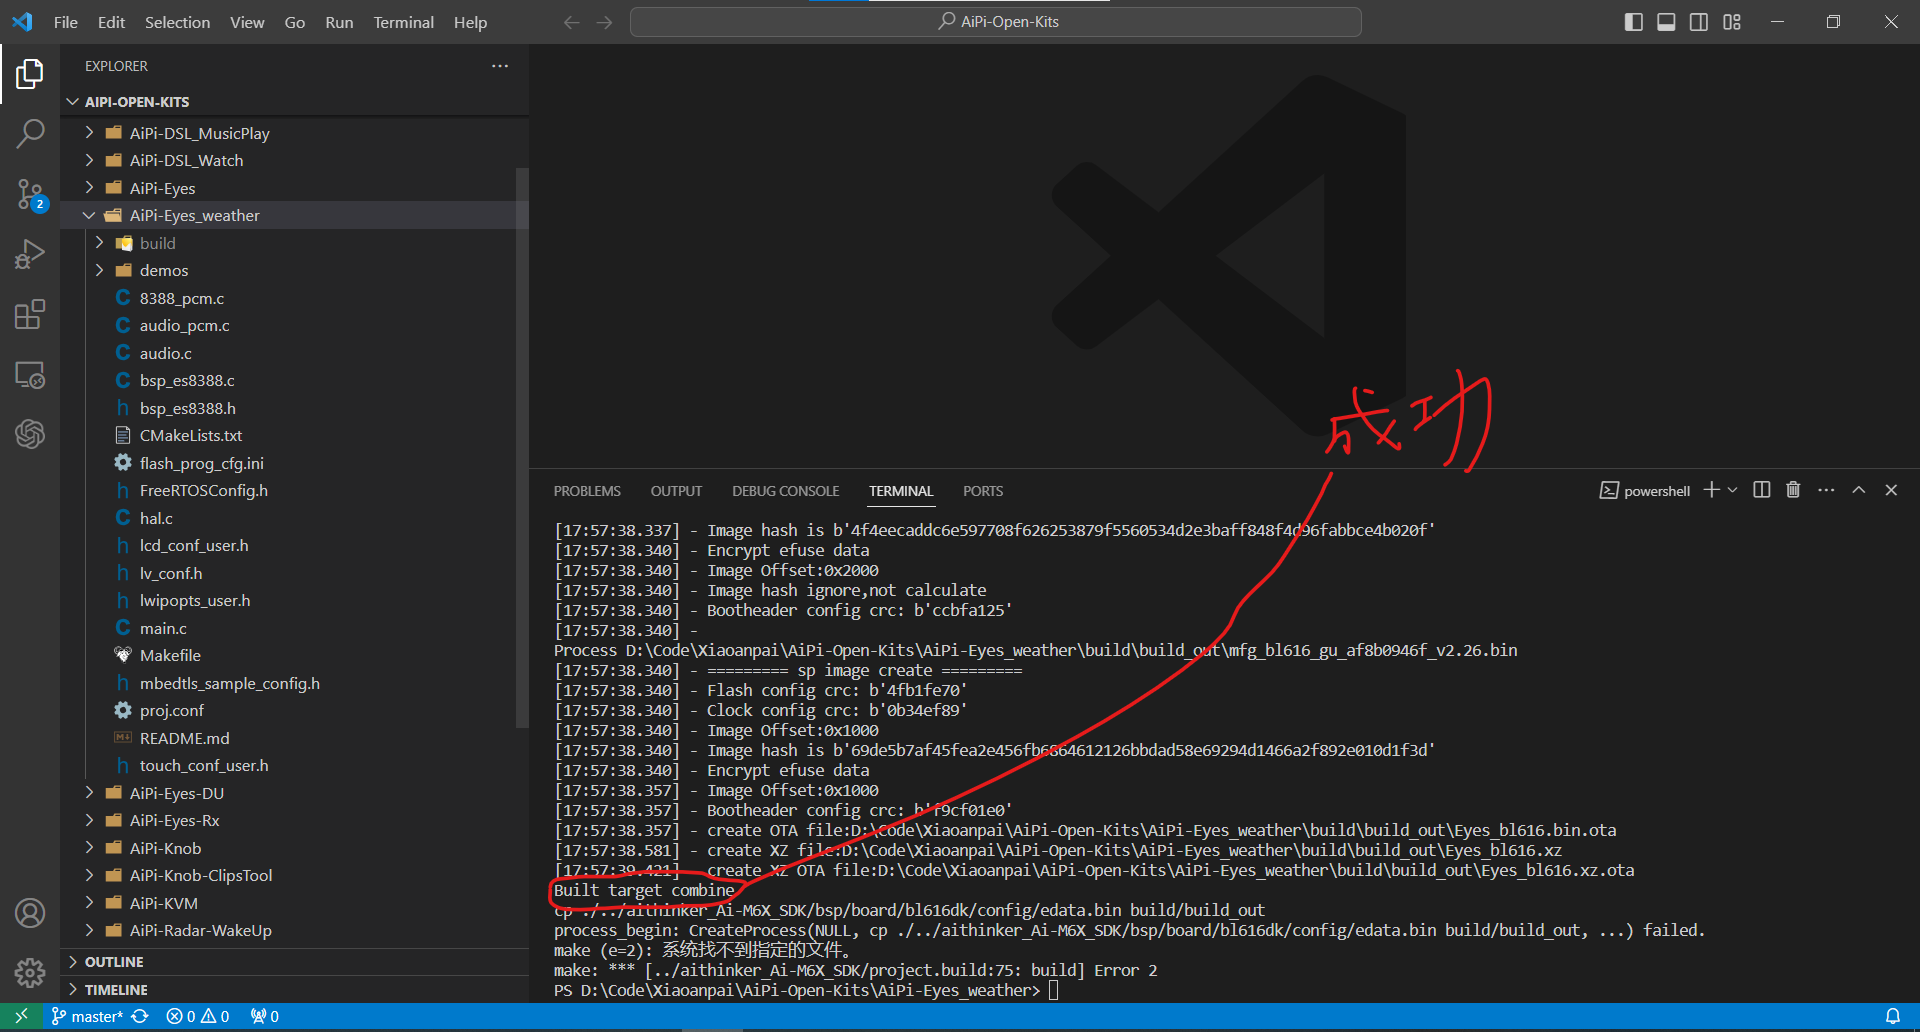Open errors and warnings status item
Viewport: 1920px width, 1032px height.
(198, 1016)
